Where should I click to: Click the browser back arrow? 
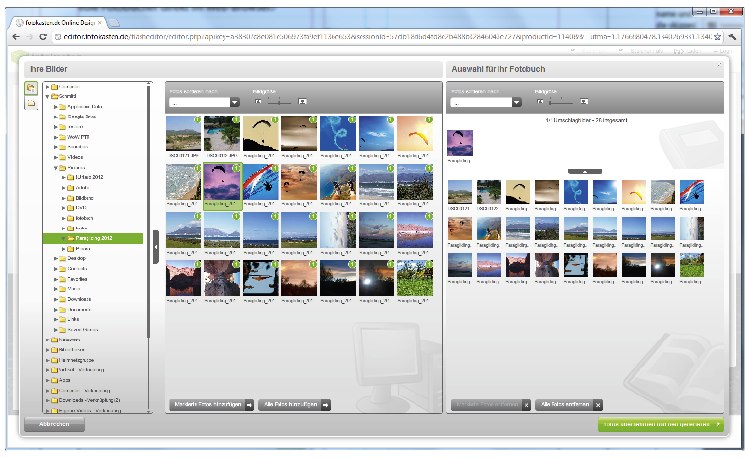click(16, 37)
